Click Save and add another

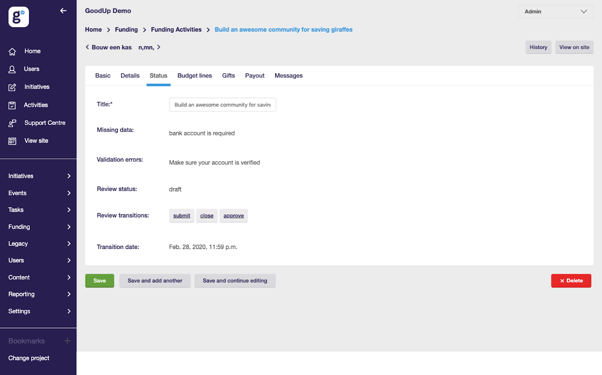tap(155, 281)
